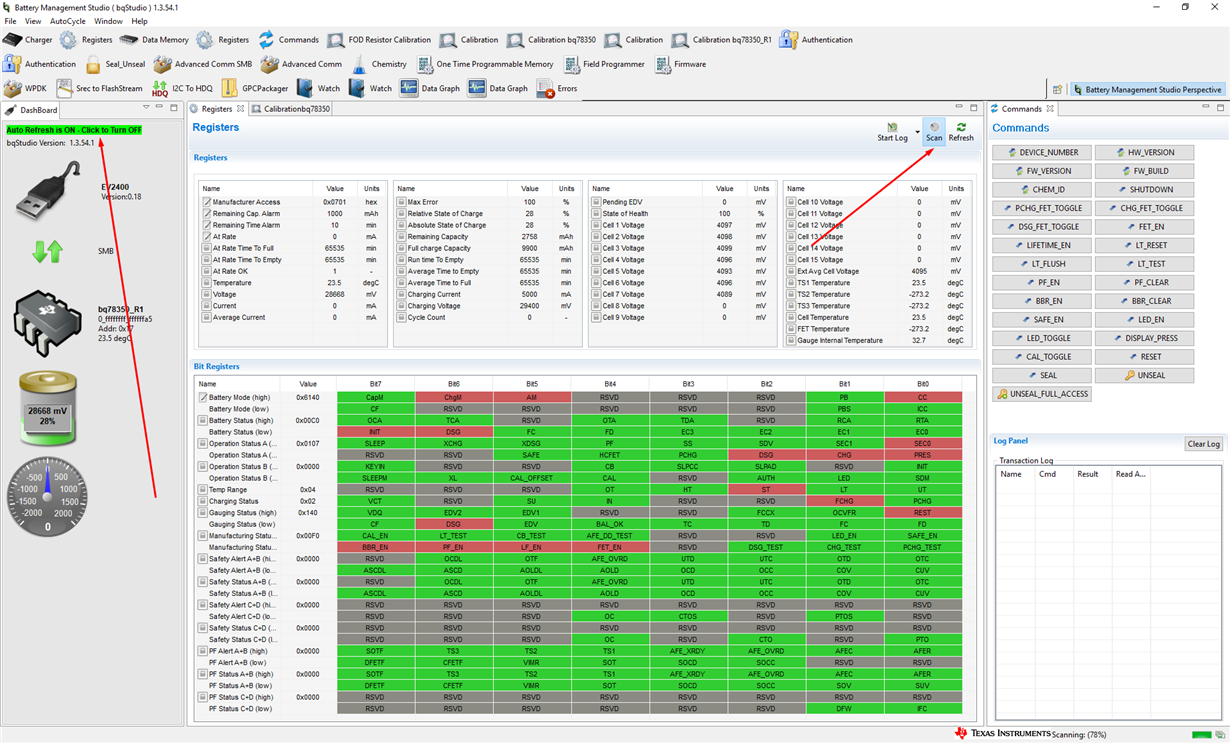Click the SMB communication arrows icon
Screen dimensions: 1230x743
pyautogui.click(x=47, y=251)
